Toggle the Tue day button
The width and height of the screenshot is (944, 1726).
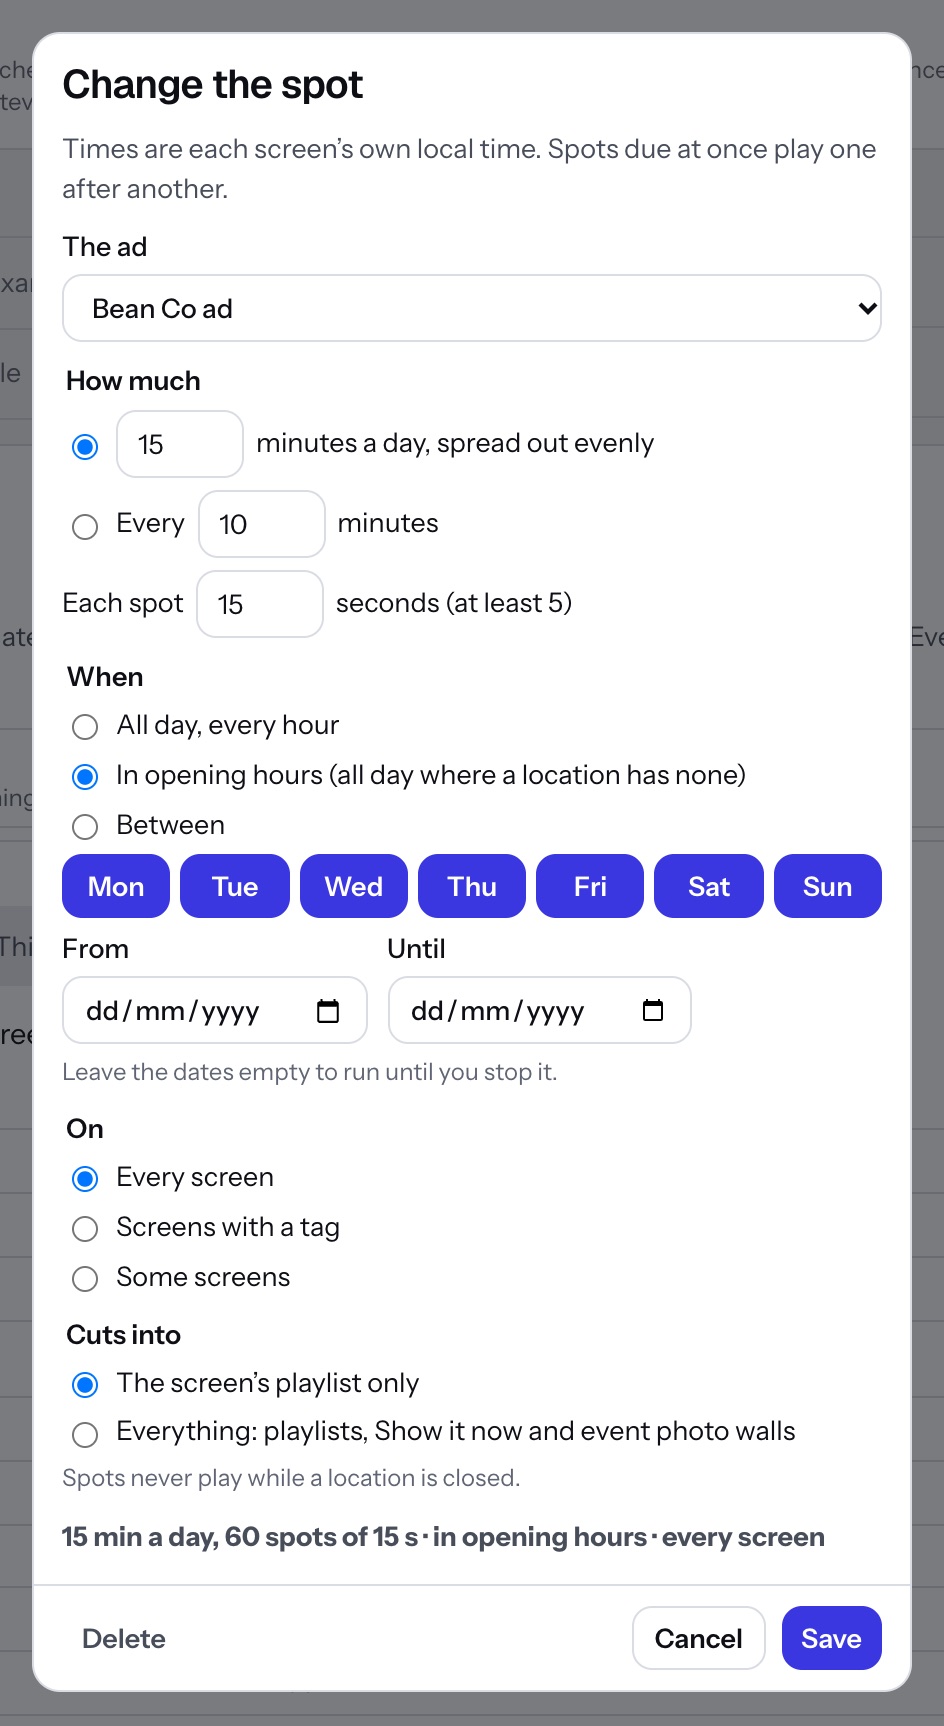tap(235, 886)
